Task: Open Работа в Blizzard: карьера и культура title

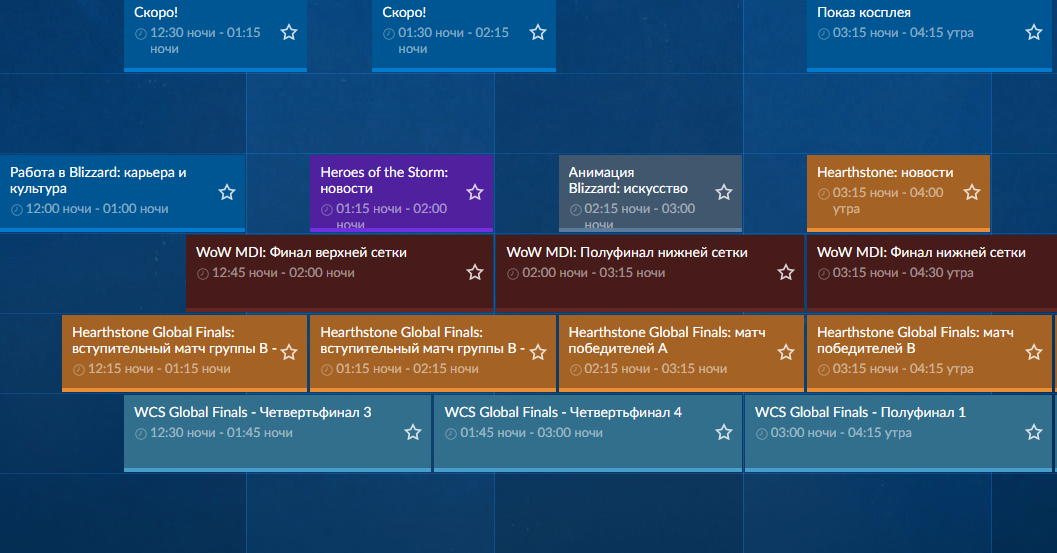Action: point(98,181)
